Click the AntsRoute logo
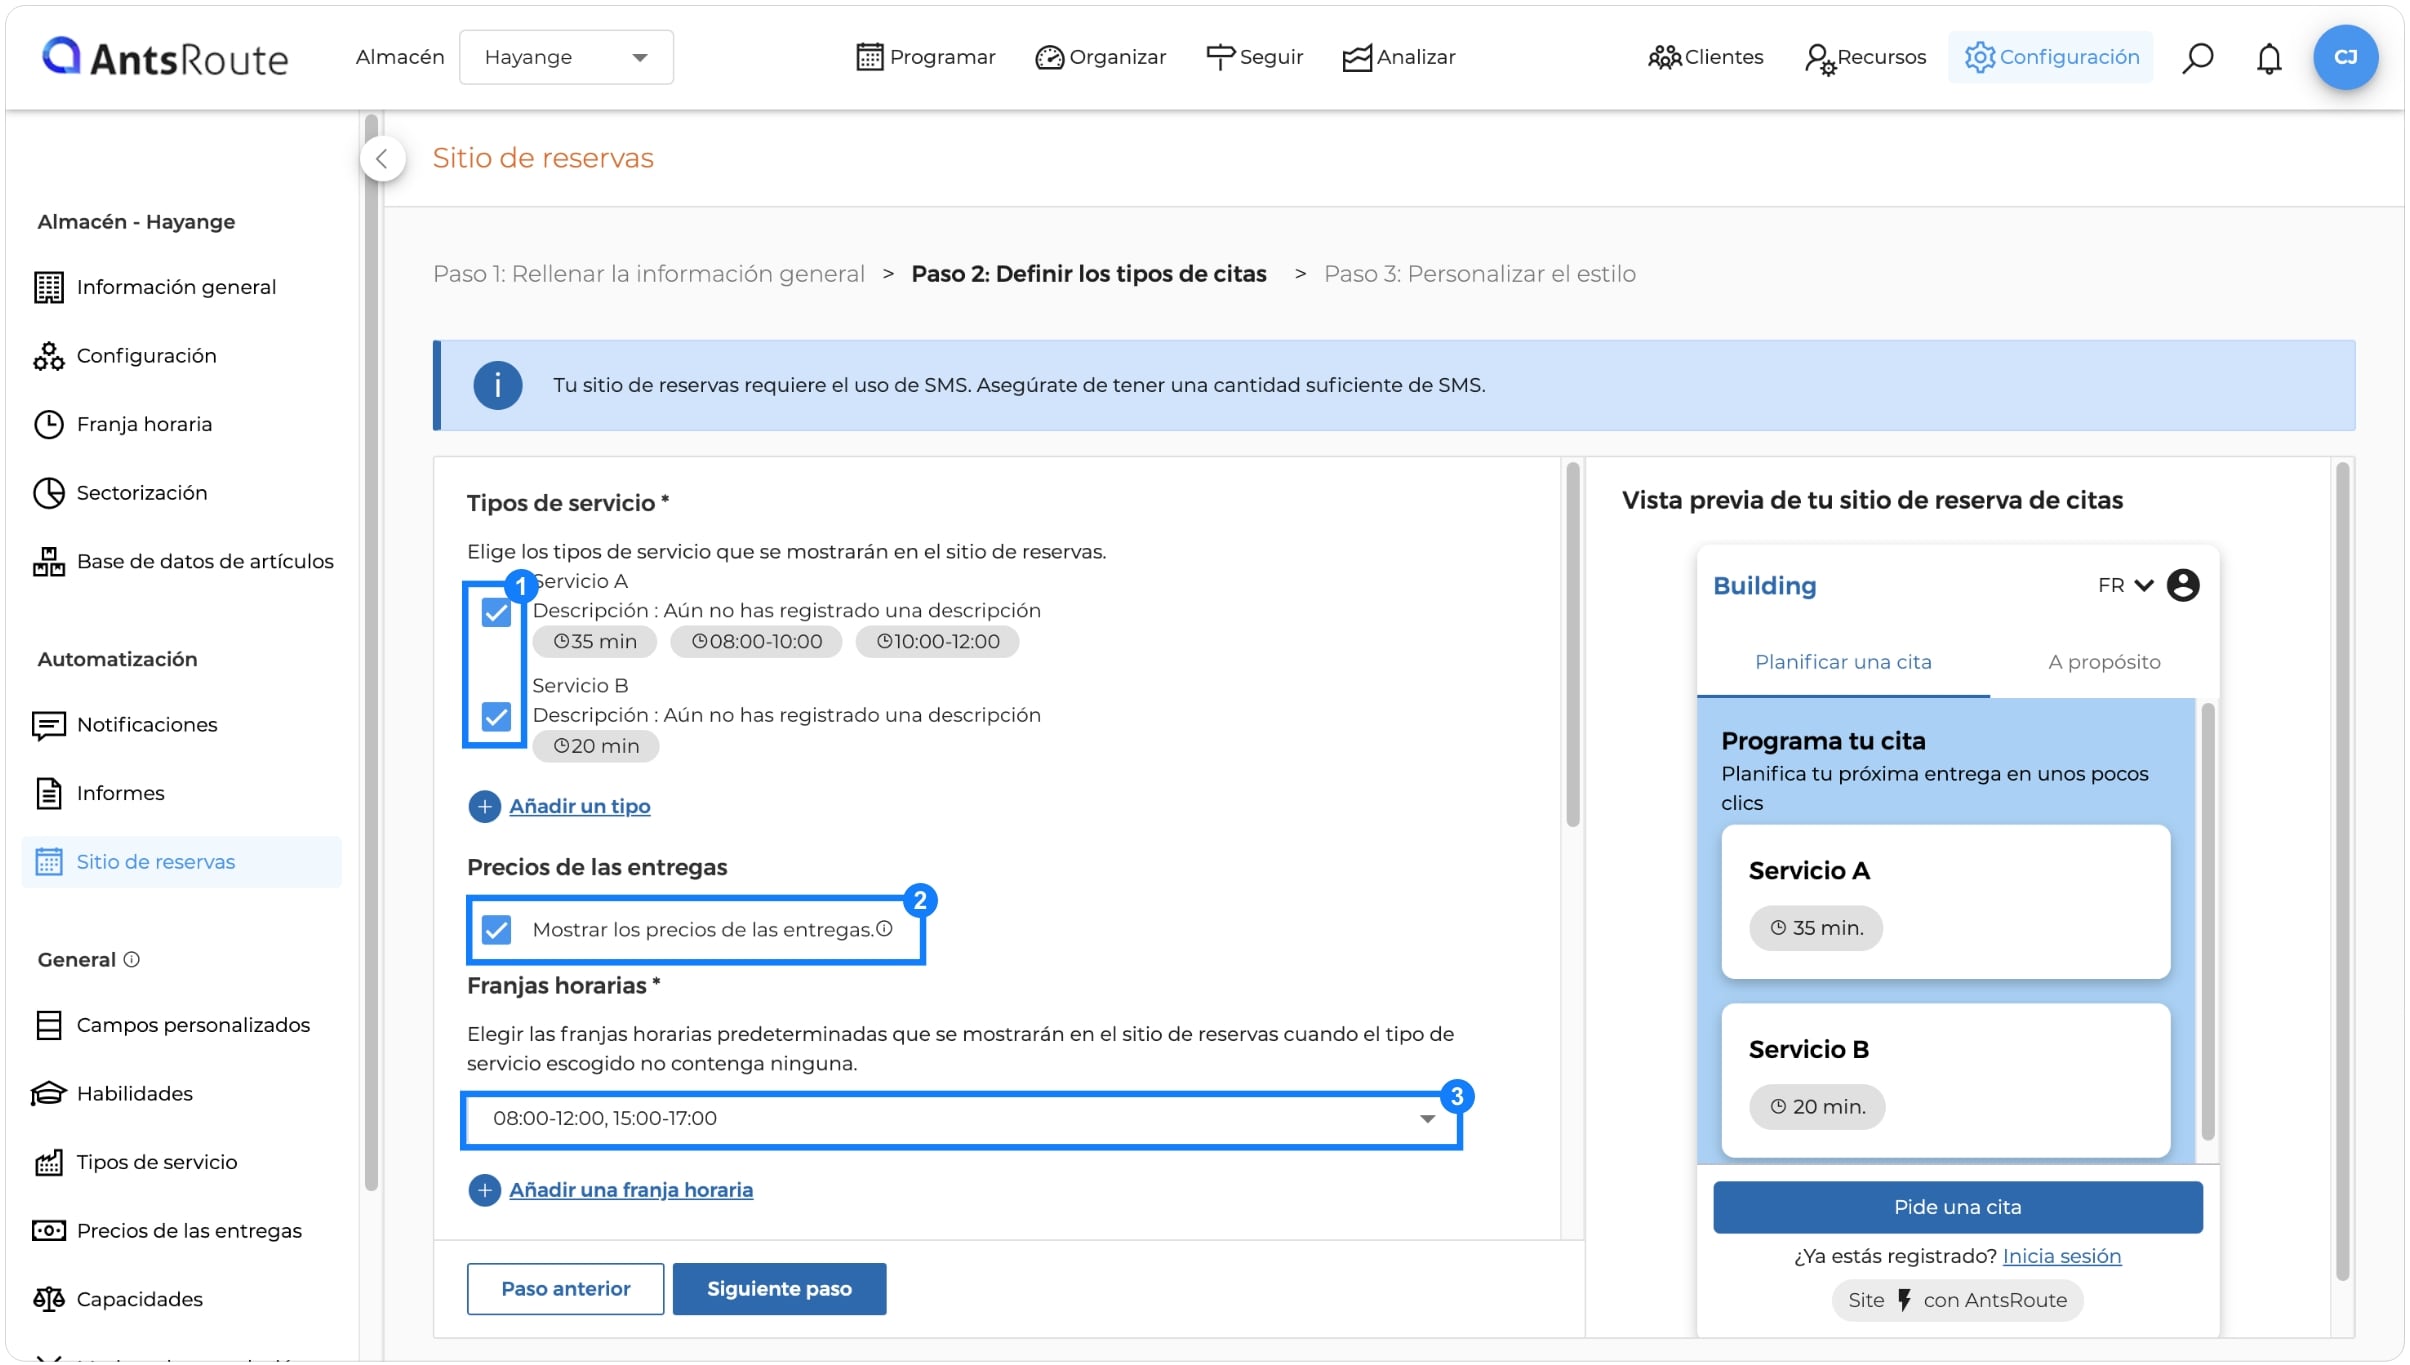2410x1365 pixels. [165, 57]
